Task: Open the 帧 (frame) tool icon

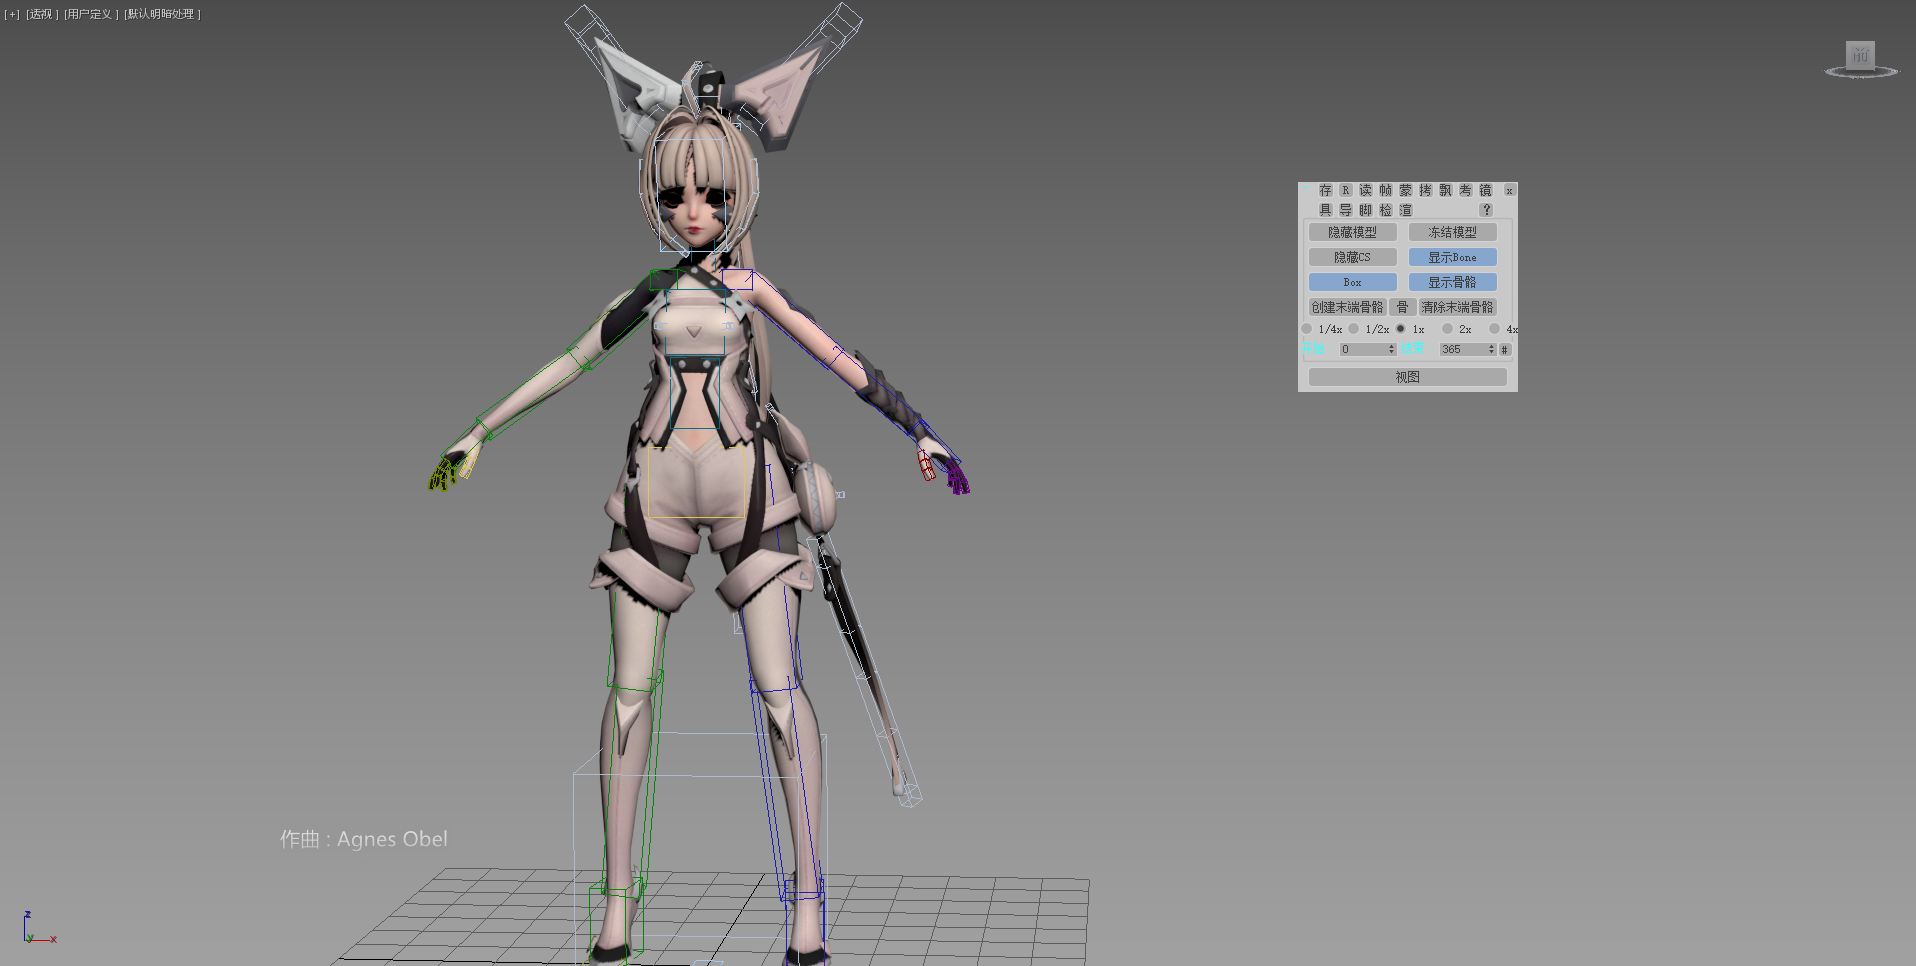Action: pyautogui.click(x=1385, y=190)
